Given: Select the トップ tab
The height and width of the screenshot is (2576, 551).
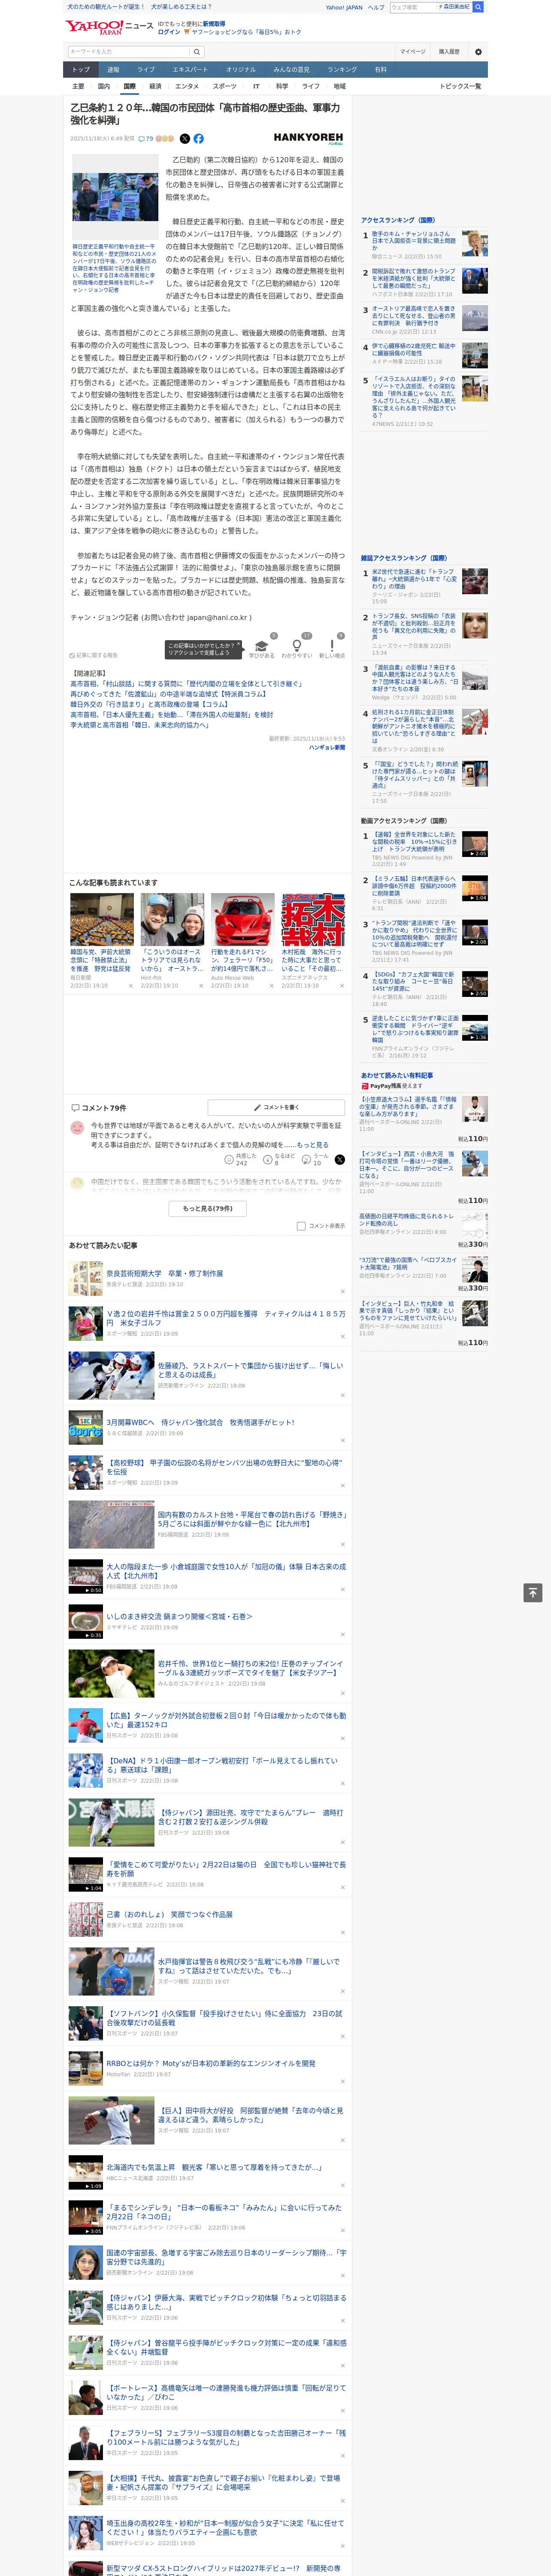Looking at the screenshot, I should (81, 70).
